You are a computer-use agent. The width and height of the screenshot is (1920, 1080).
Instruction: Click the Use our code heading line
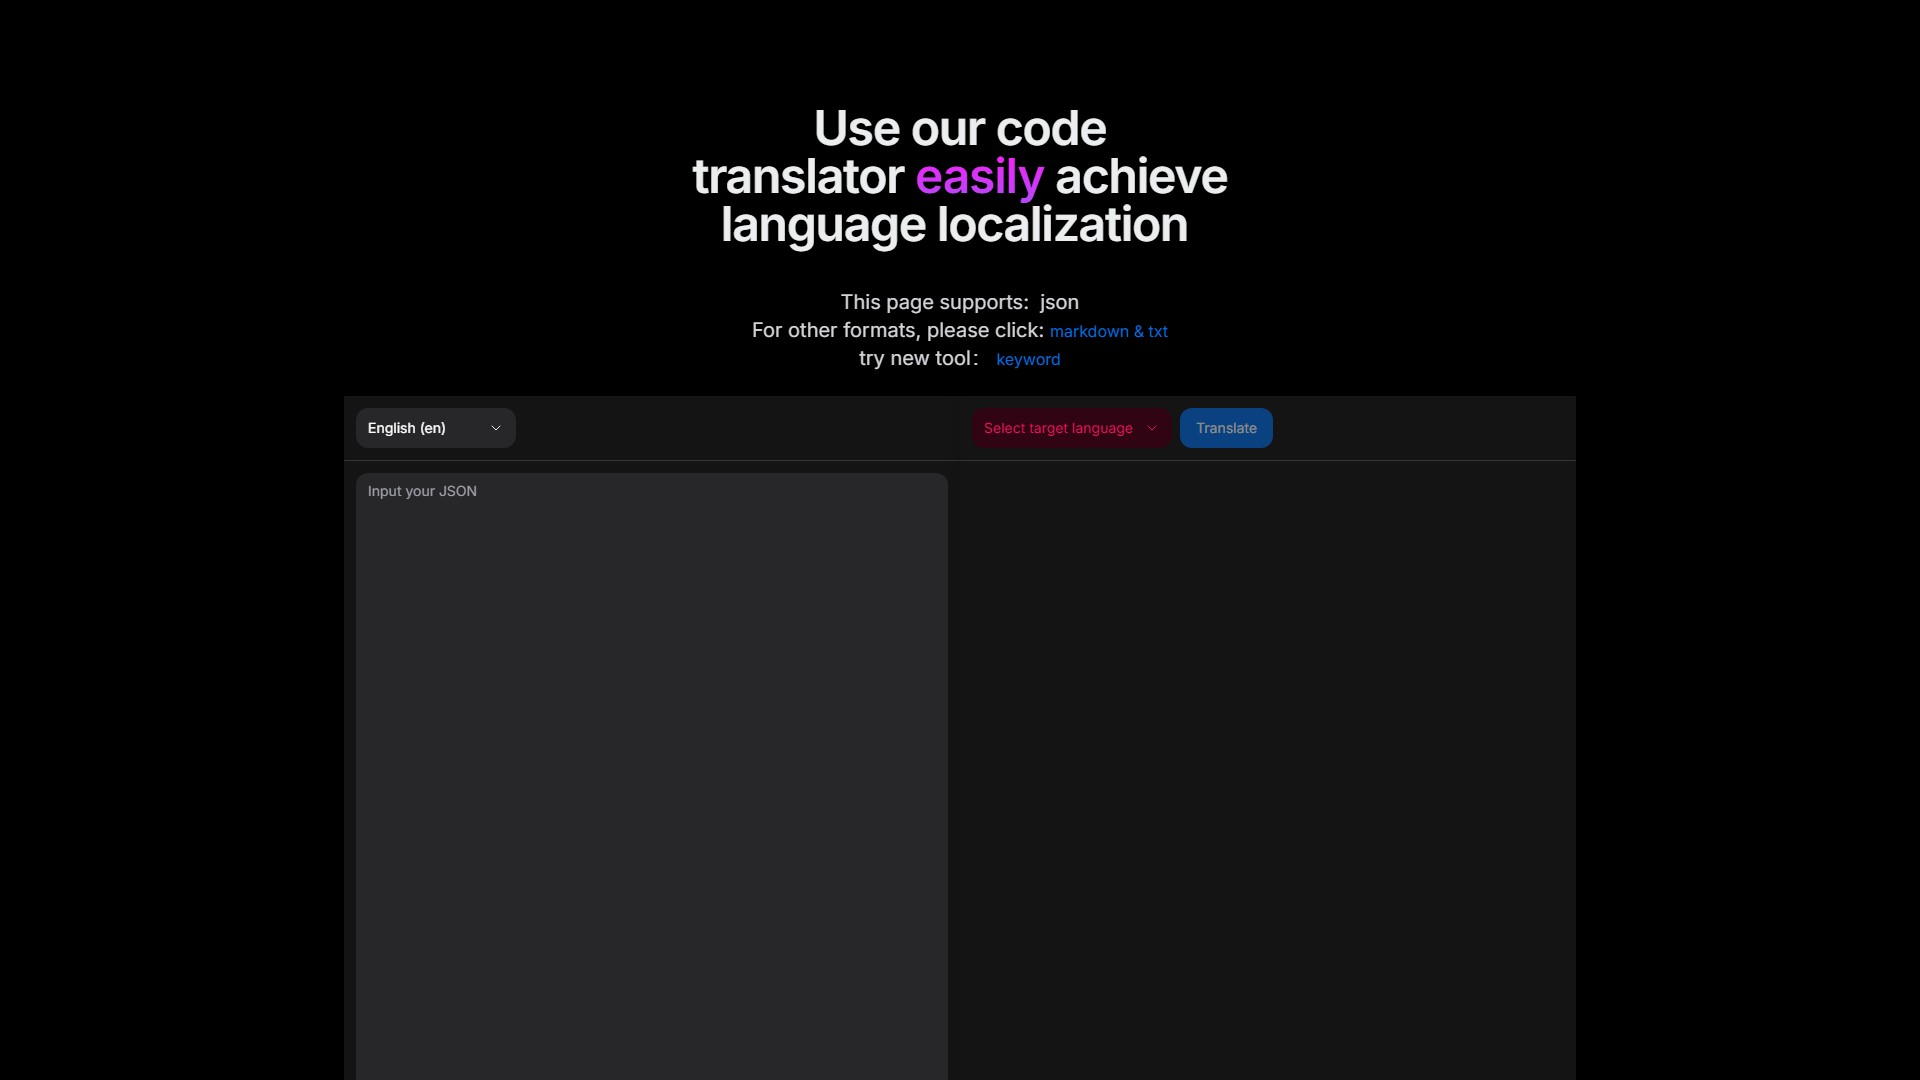(959, 129)
